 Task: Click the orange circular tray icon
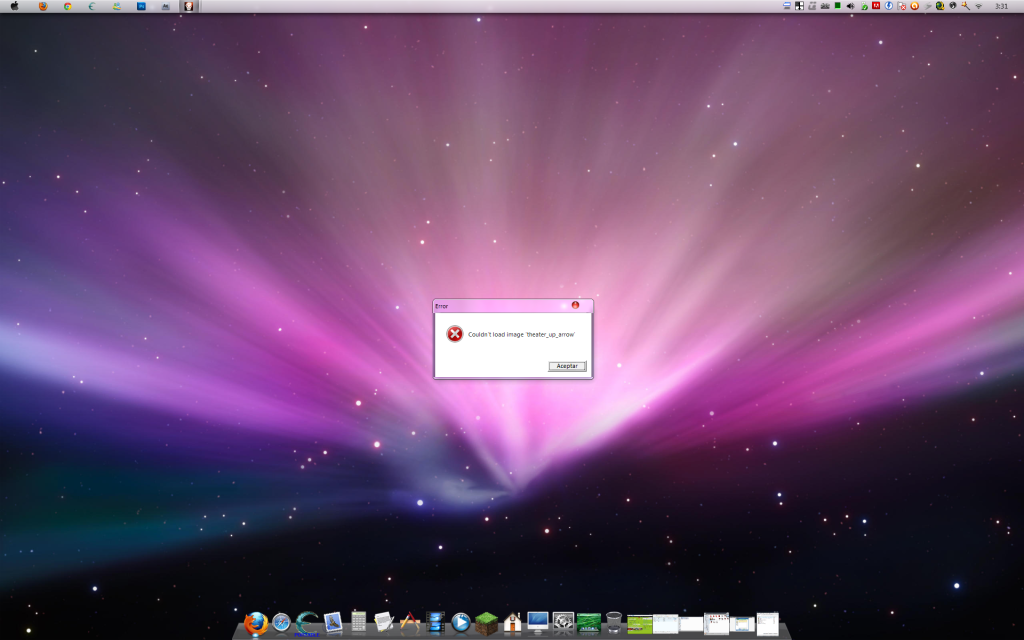(915, 6)
